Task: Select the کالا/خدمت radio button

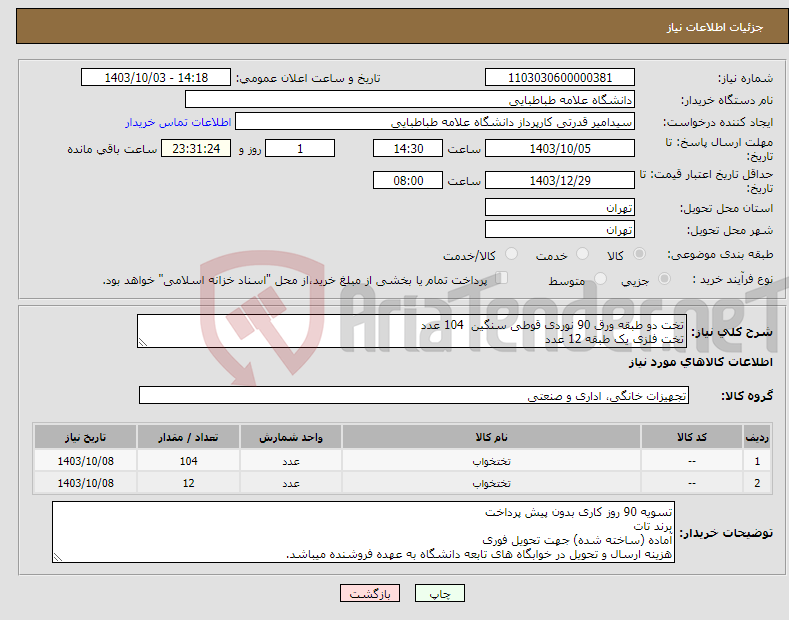Action: click(511, 254)
